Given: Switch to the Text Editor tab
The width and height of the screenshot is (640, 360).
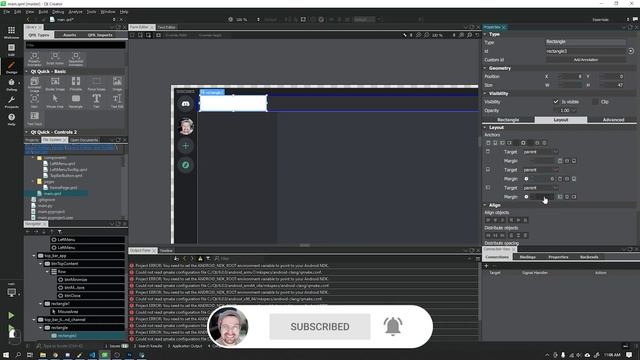Looking at the screenshot, I should (x=167, y=27).
